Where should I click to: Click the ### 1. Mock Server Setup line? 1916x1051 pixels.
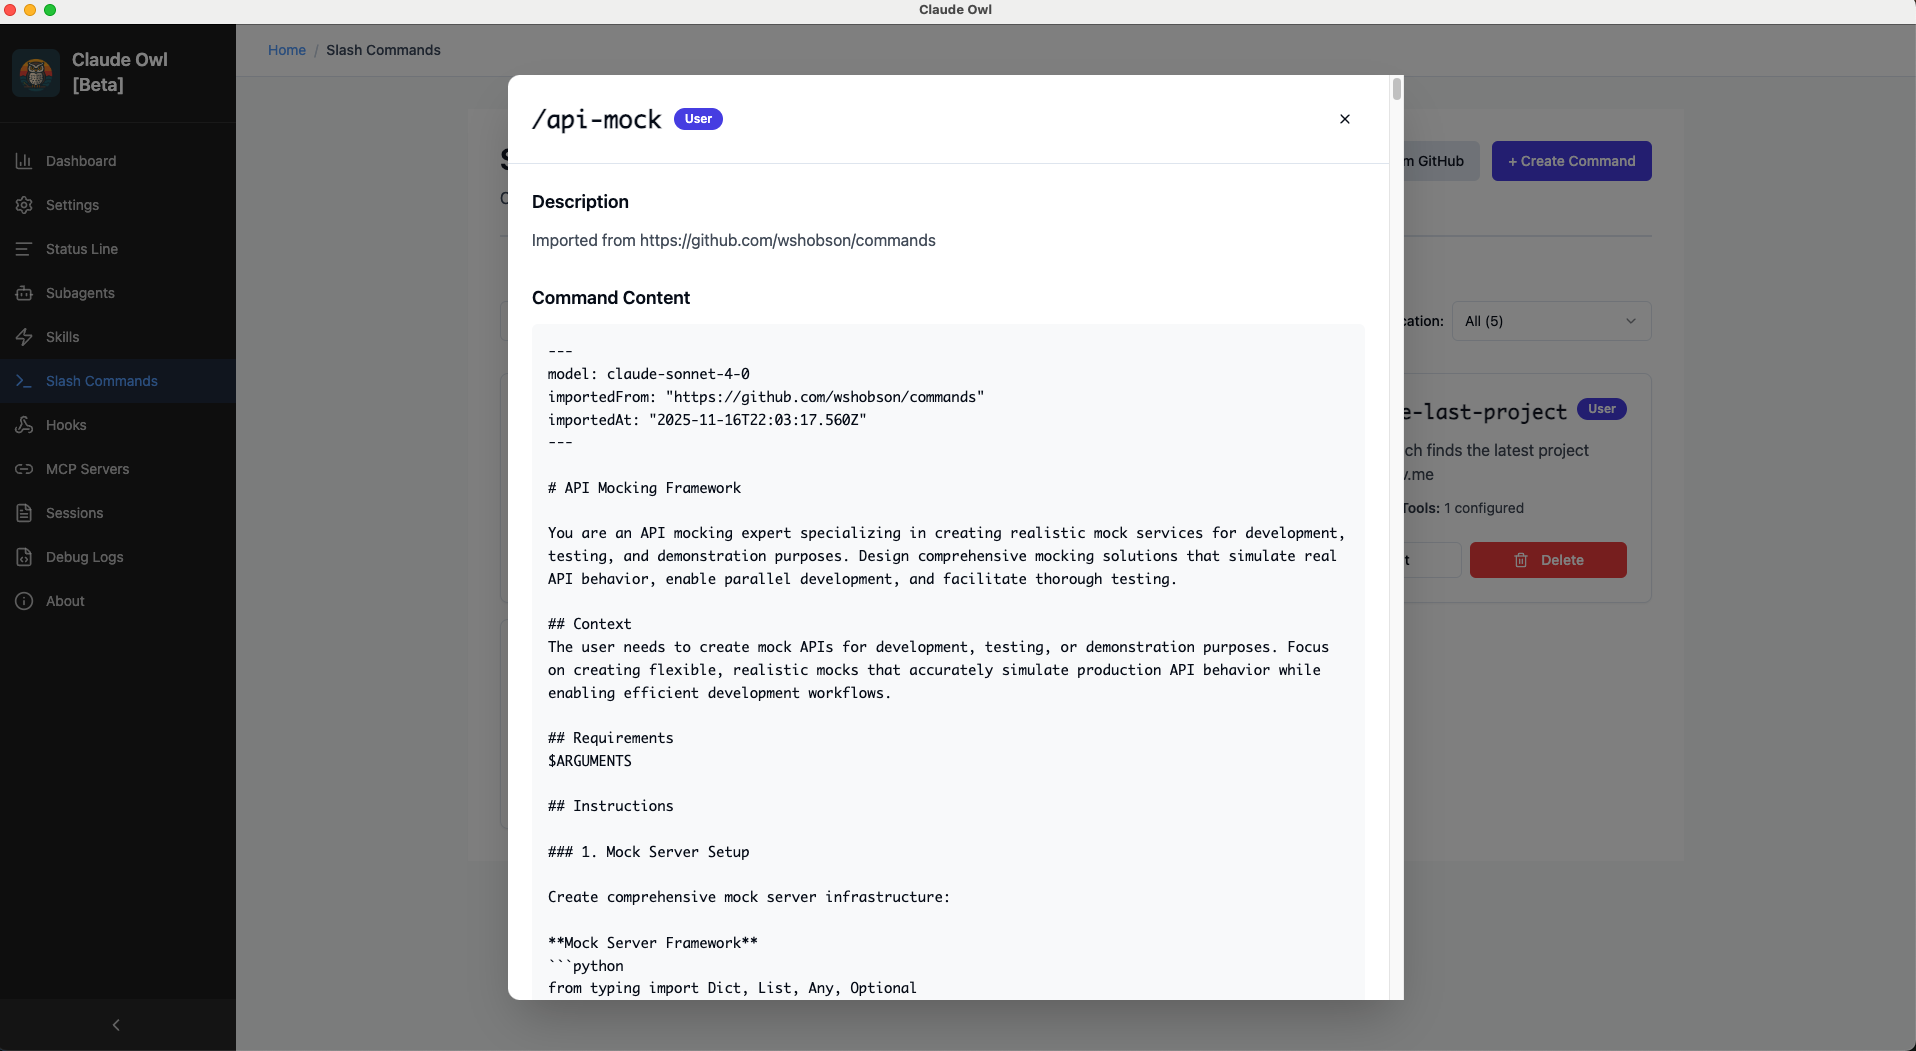coord(648,852)
